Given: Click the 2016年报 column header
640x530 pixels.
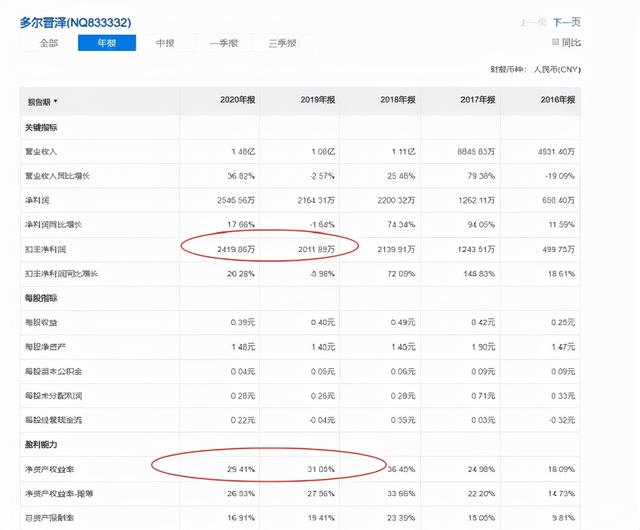Looking at the screenshot, I should (x=558, y=100).
